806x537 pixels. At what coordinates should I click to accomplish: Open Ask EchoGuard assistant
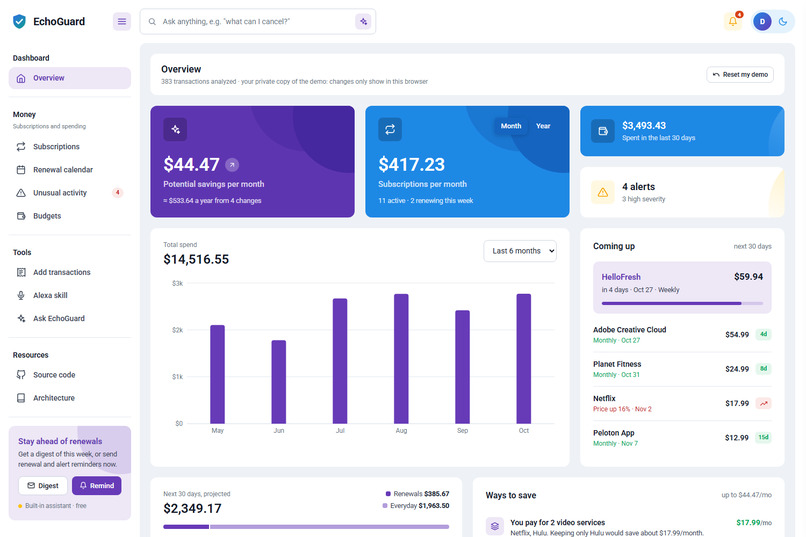70,319
